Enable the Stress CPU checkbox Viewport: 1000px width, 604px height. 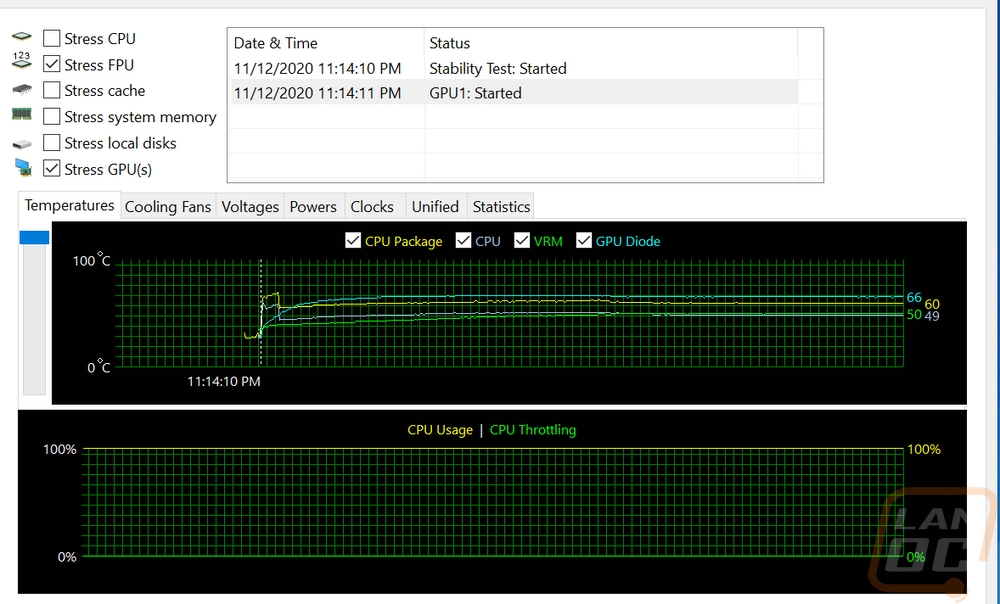point(52,38)
